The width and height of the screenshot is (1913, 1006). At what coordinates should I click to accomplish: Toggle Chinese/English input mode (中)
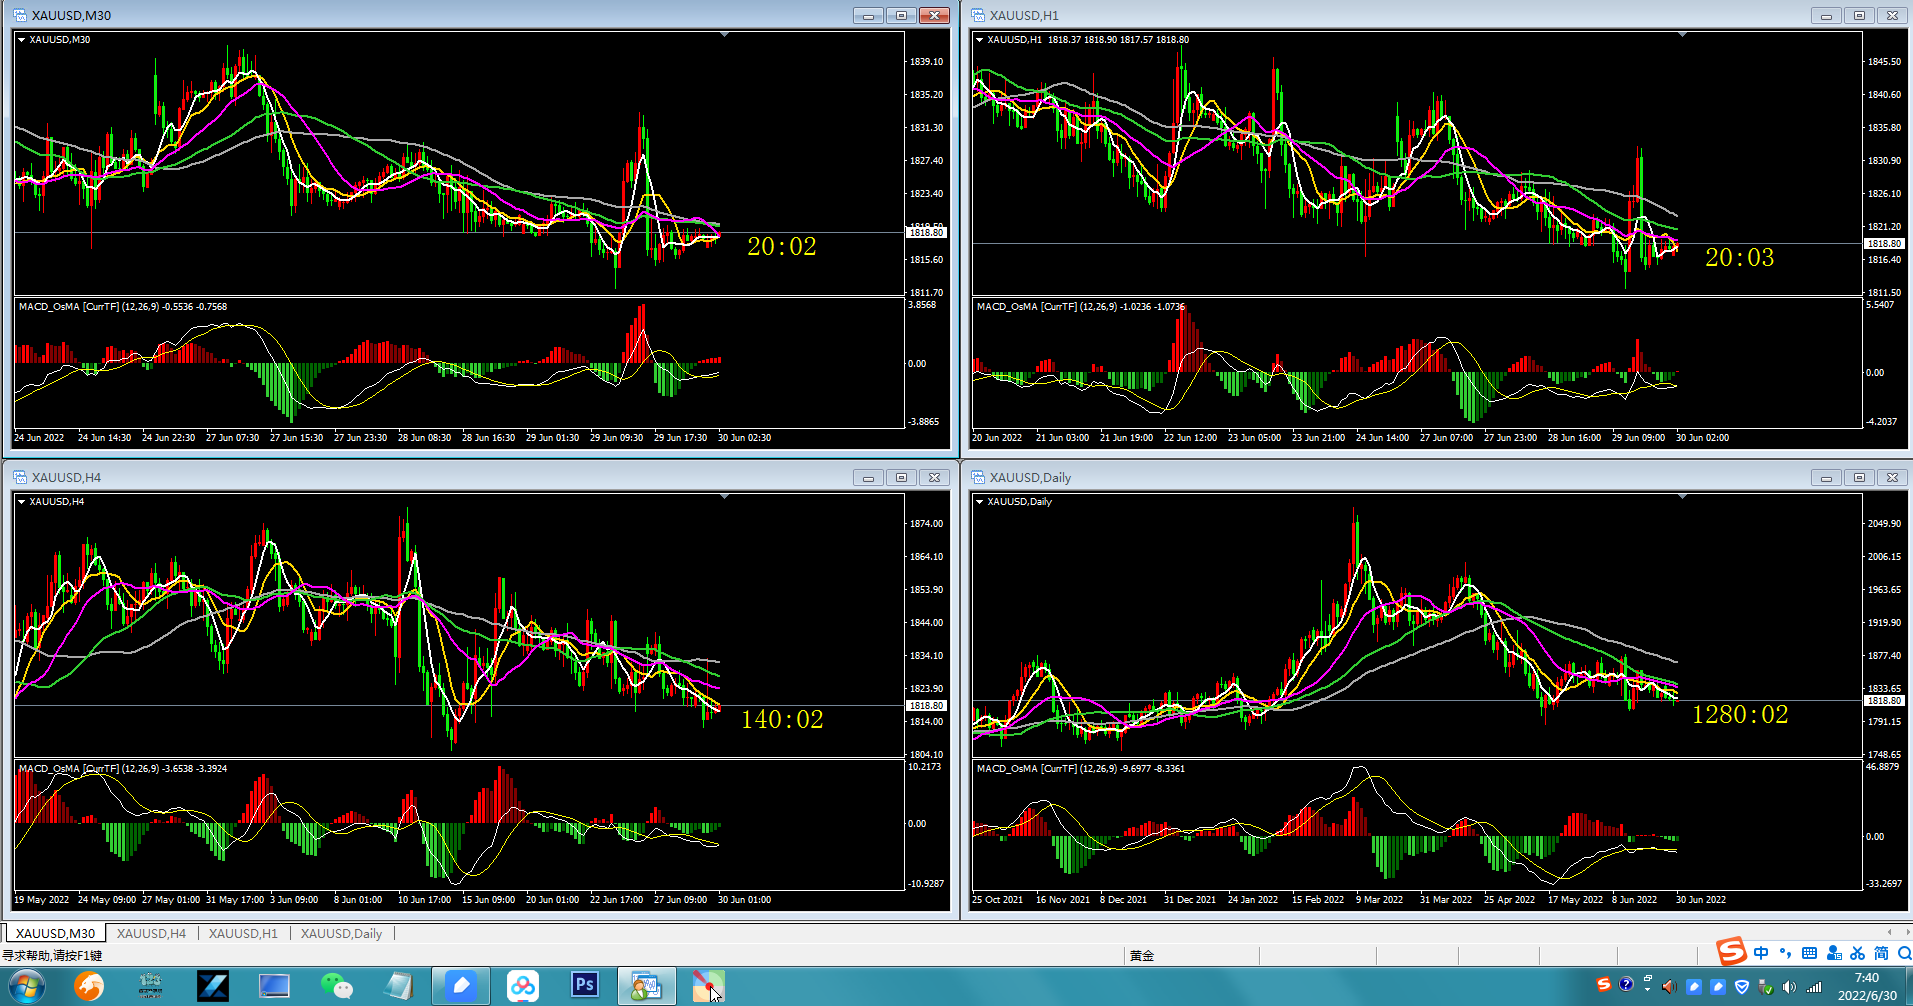tap(1761, 953)
